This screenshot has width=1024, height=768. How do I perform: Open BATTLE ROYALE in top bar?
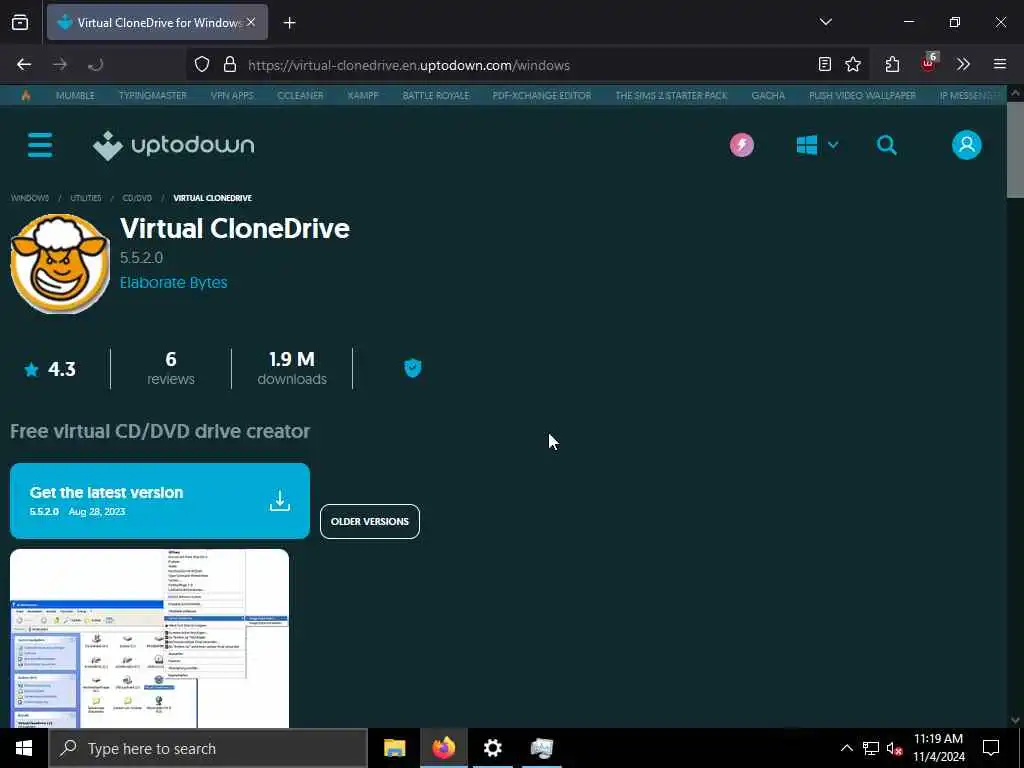[x=436, y=95]
